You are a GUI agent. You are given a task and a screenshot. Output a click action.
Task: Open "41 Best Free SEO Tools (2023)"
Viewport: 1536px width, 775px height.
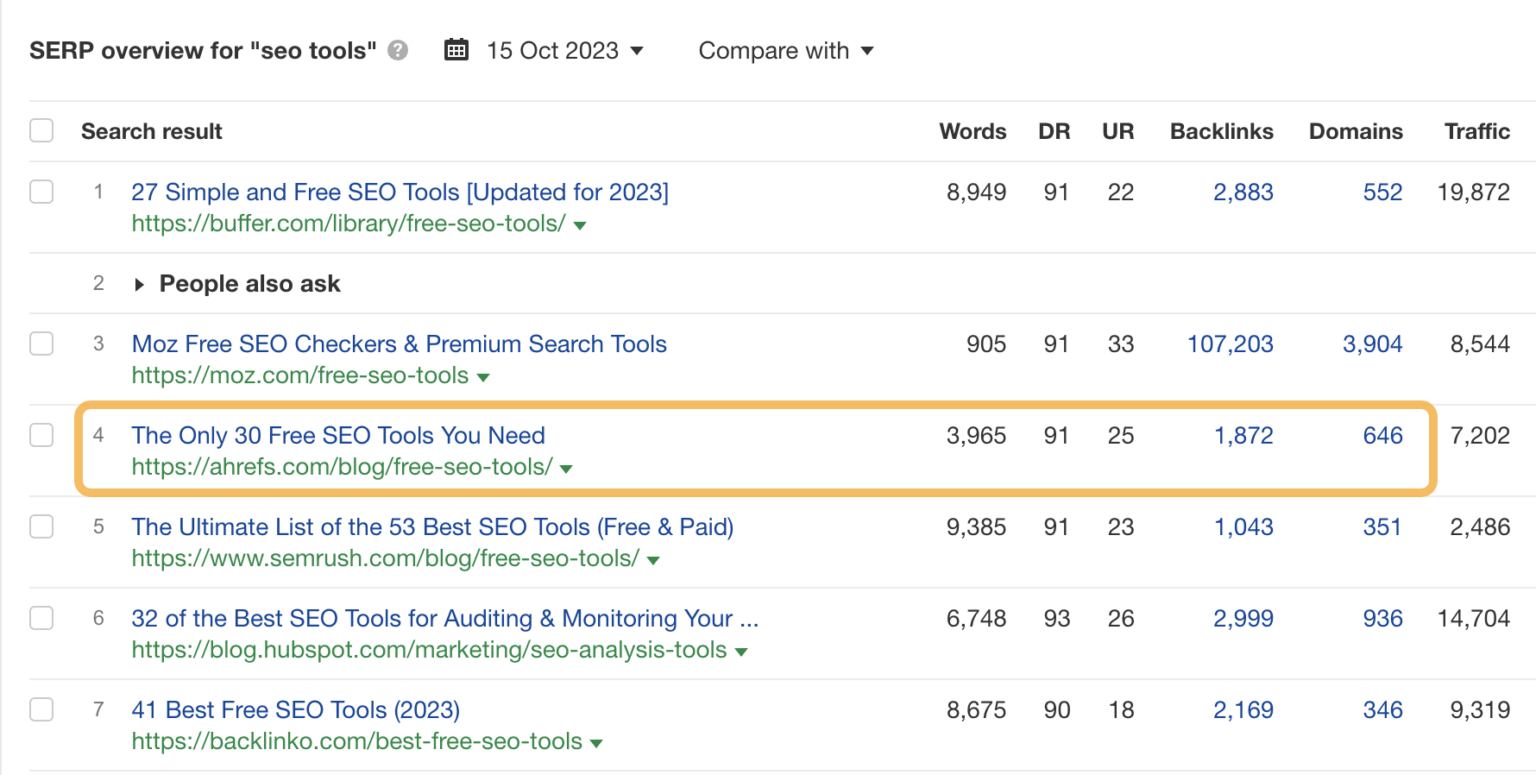coord(296,709)
